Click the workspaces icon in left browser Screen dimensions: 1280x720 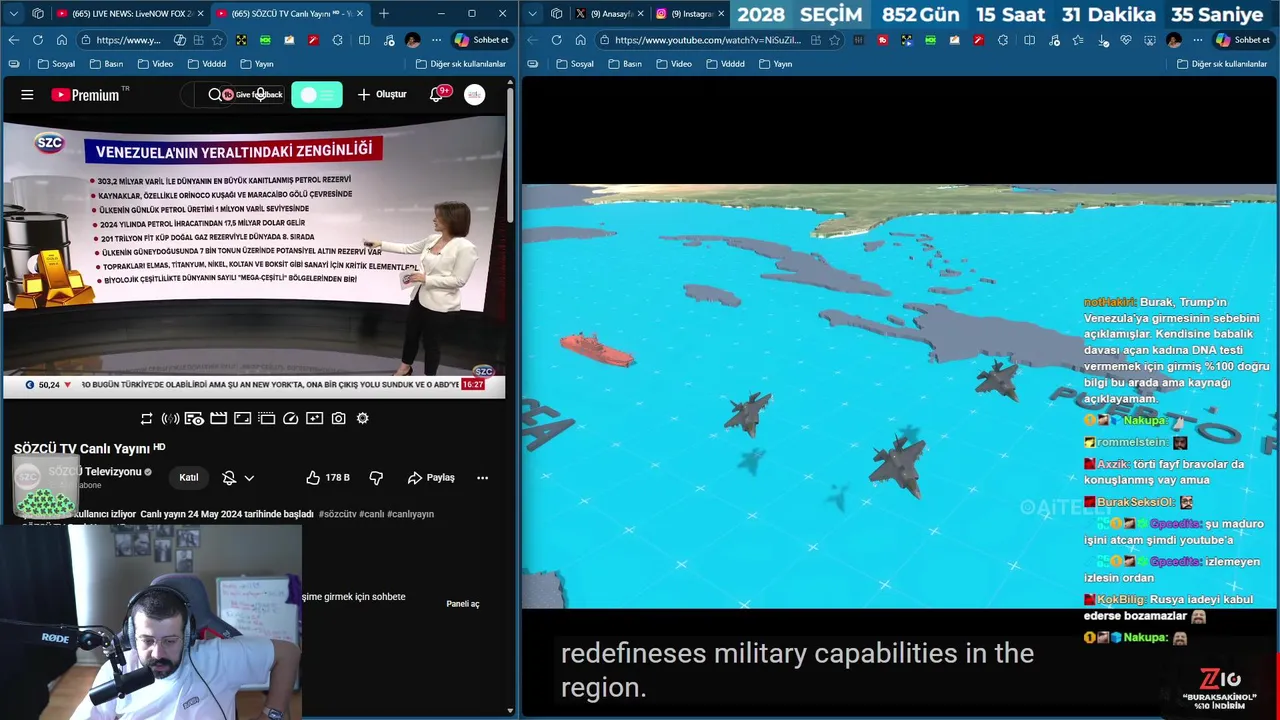coord(38,14)
